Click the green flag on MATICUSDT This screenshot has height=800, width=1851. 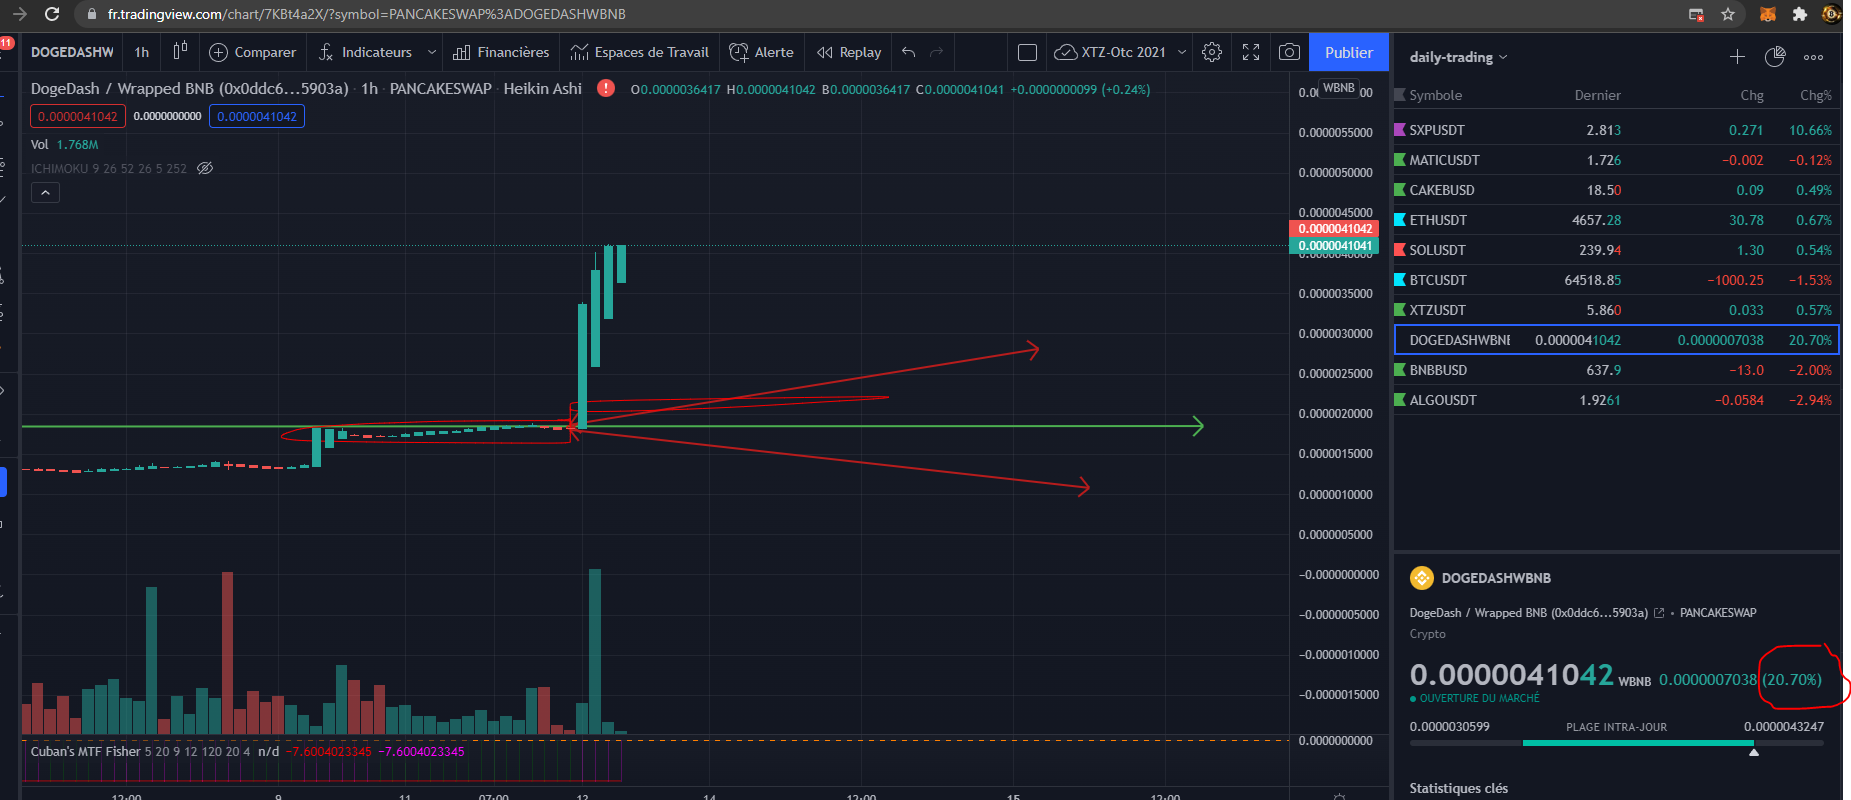click(x=1400, y=160)
